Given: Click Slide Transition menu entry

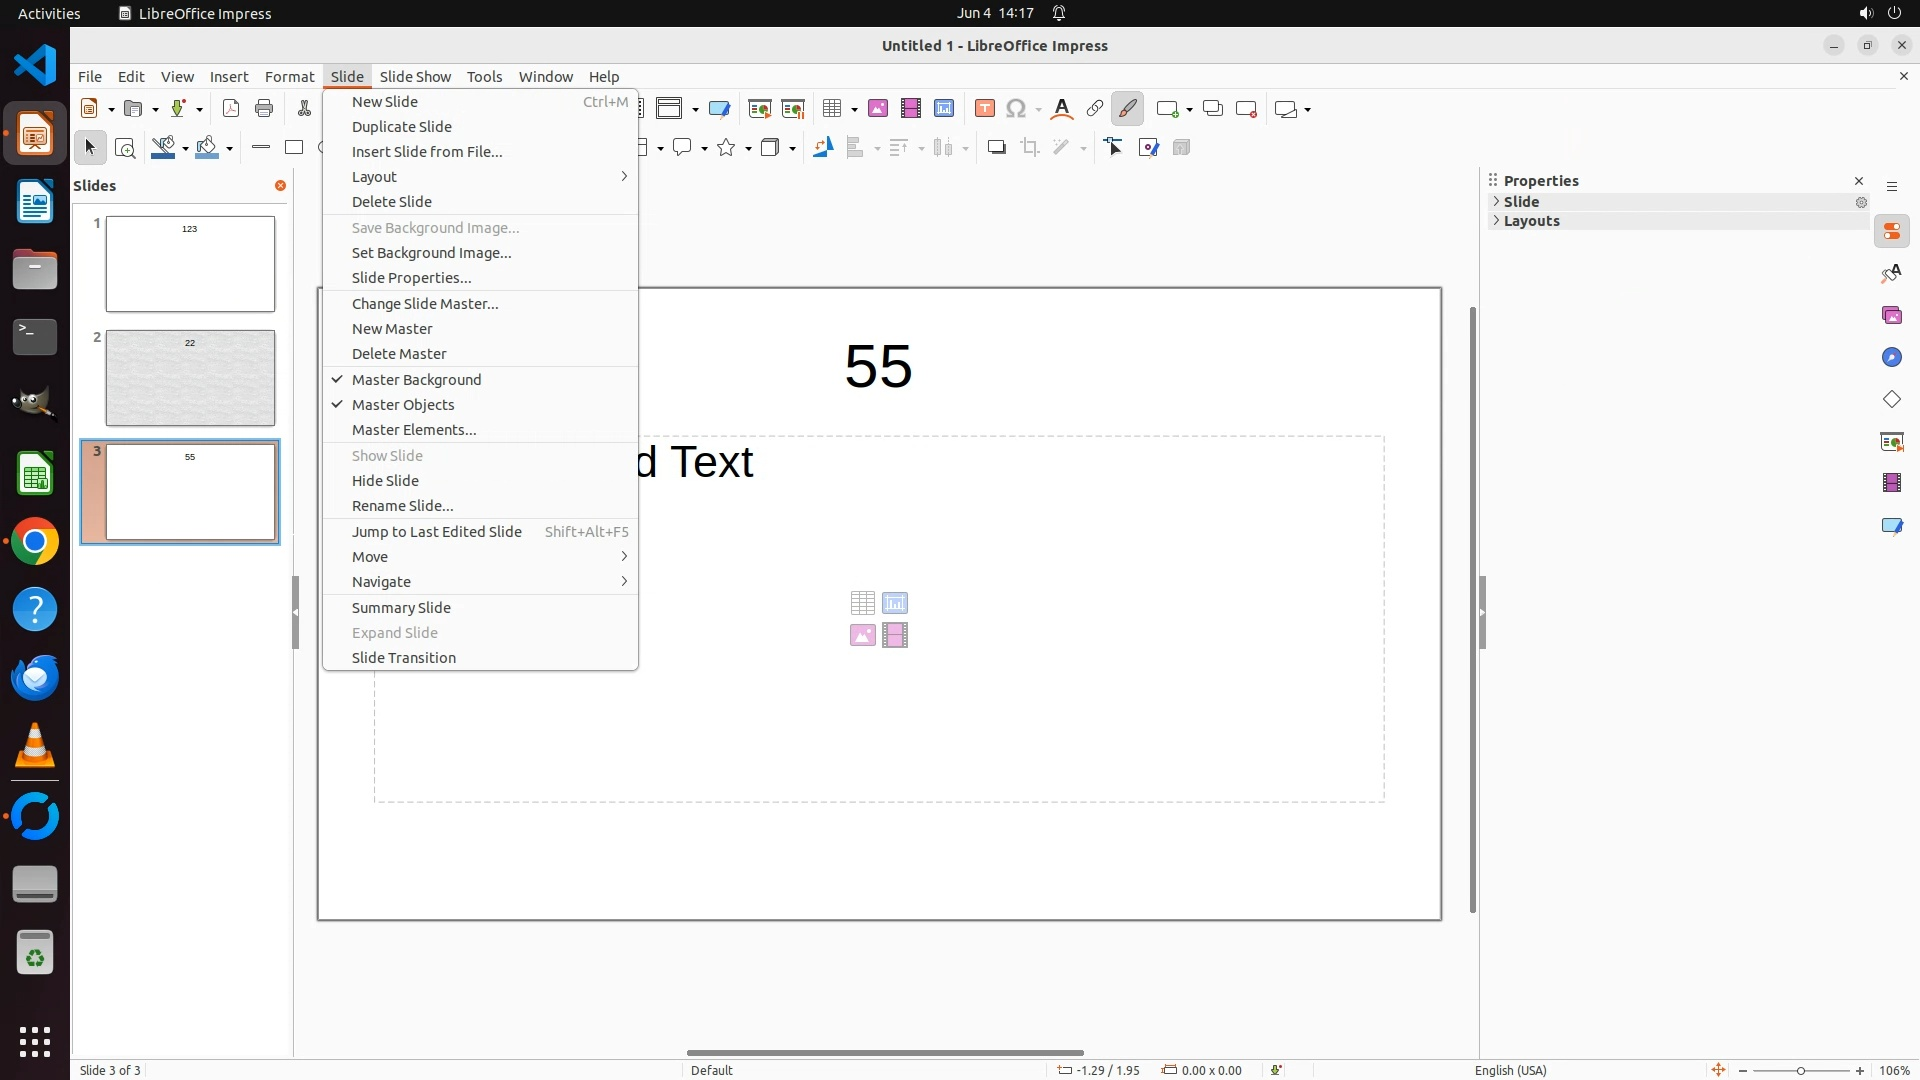Looking at the screenshot, I should (x=403, y=658).
